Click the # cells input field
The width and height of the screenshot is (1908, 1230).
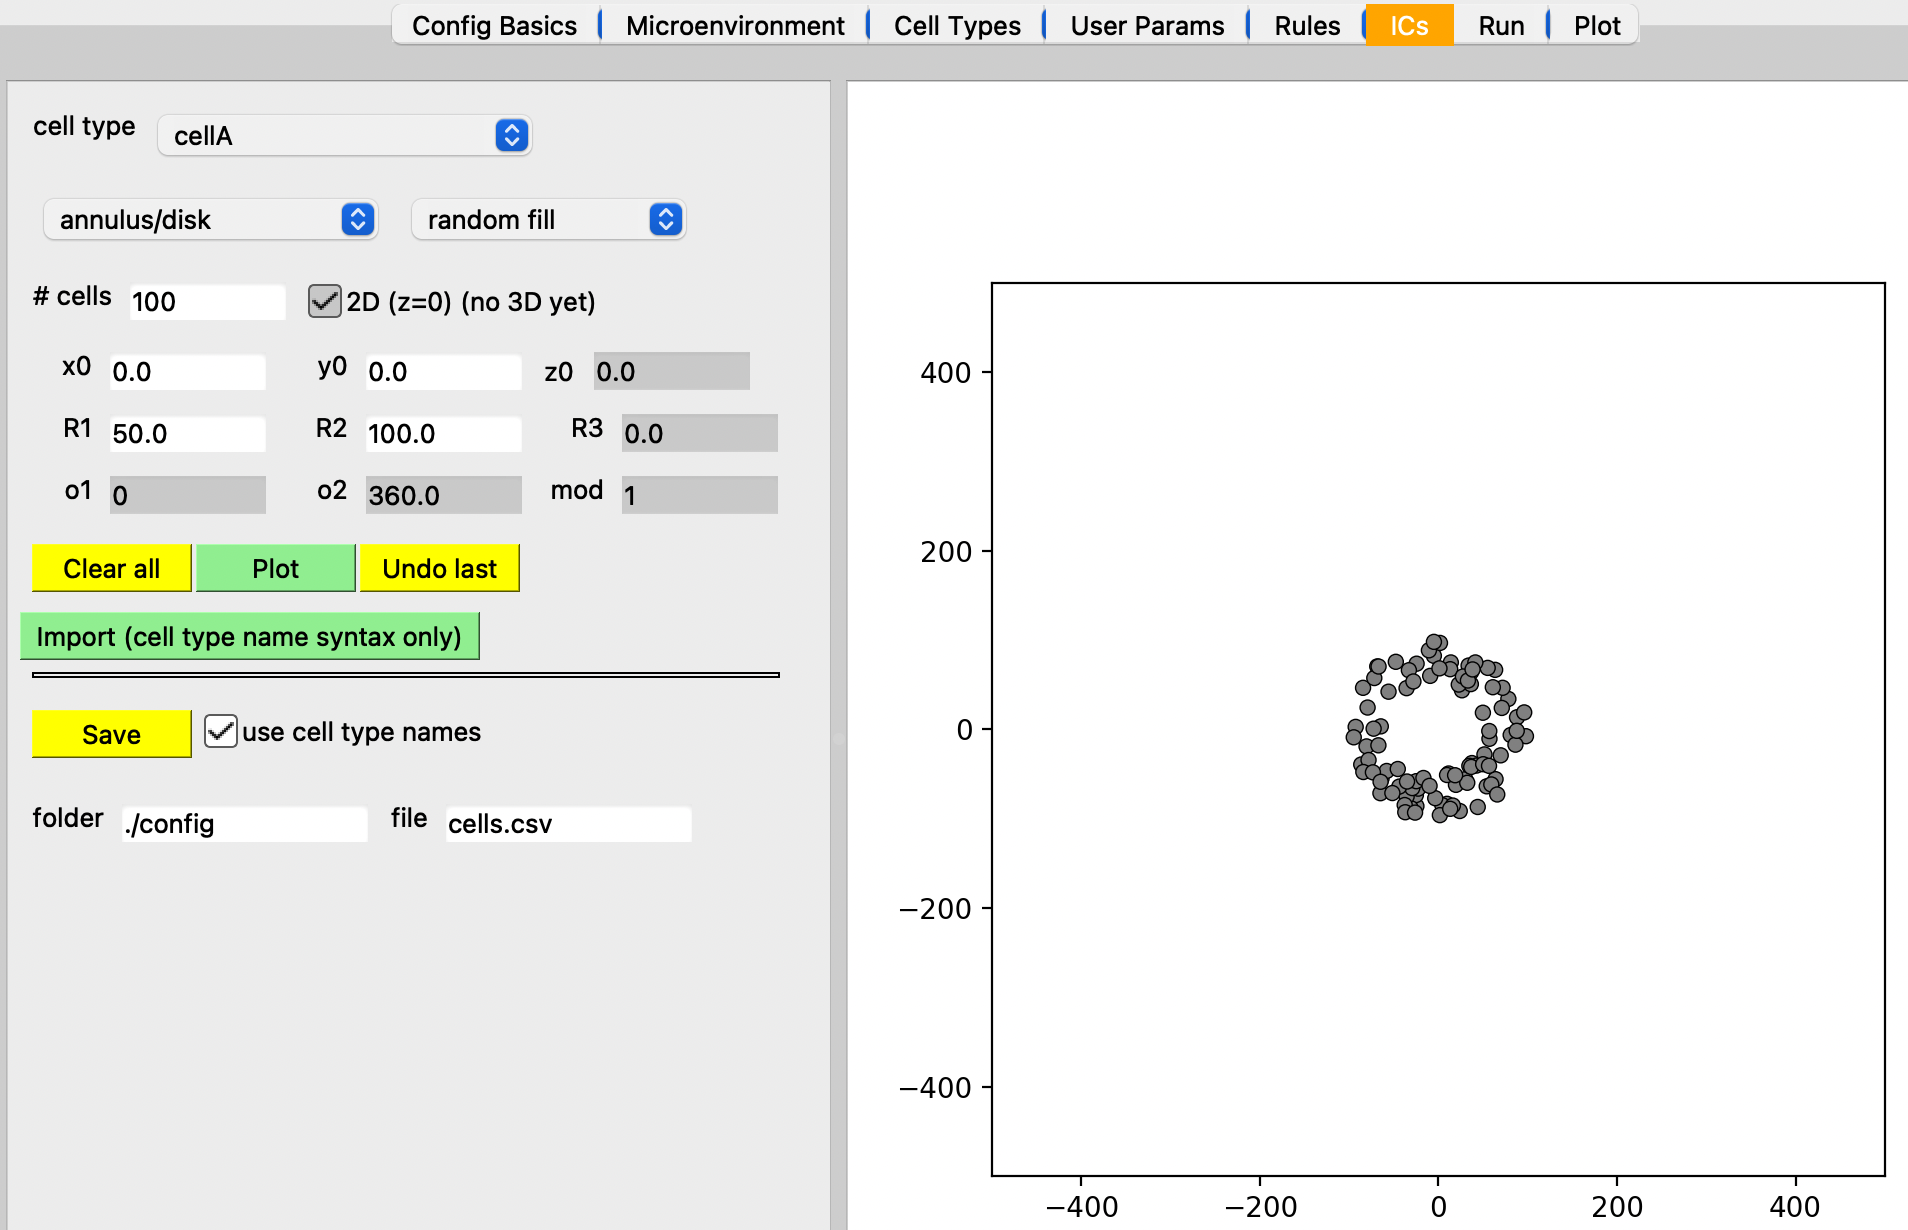coord(207,301)
